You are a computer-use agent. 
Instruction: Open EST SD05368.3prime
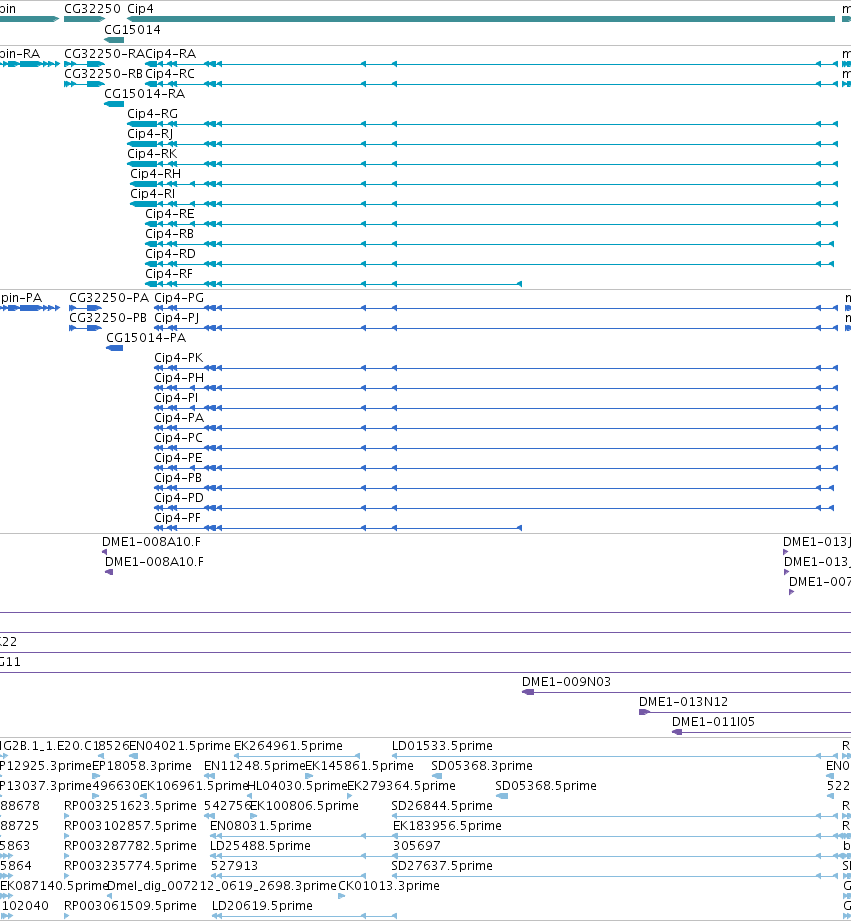[482, 766]
